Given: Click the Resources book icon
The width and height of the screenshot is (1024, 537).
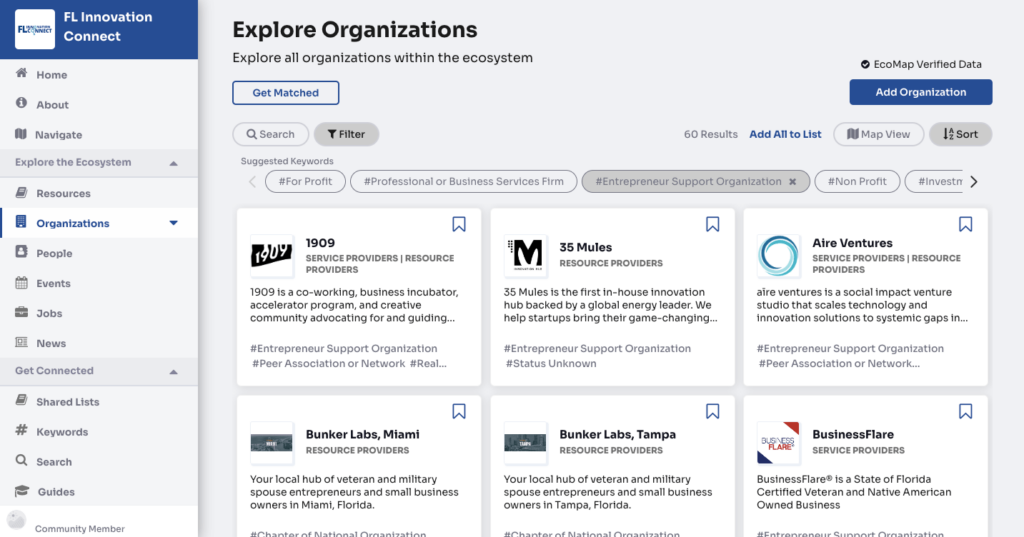Looking at the screenshot, I should (x=22, y=192).
